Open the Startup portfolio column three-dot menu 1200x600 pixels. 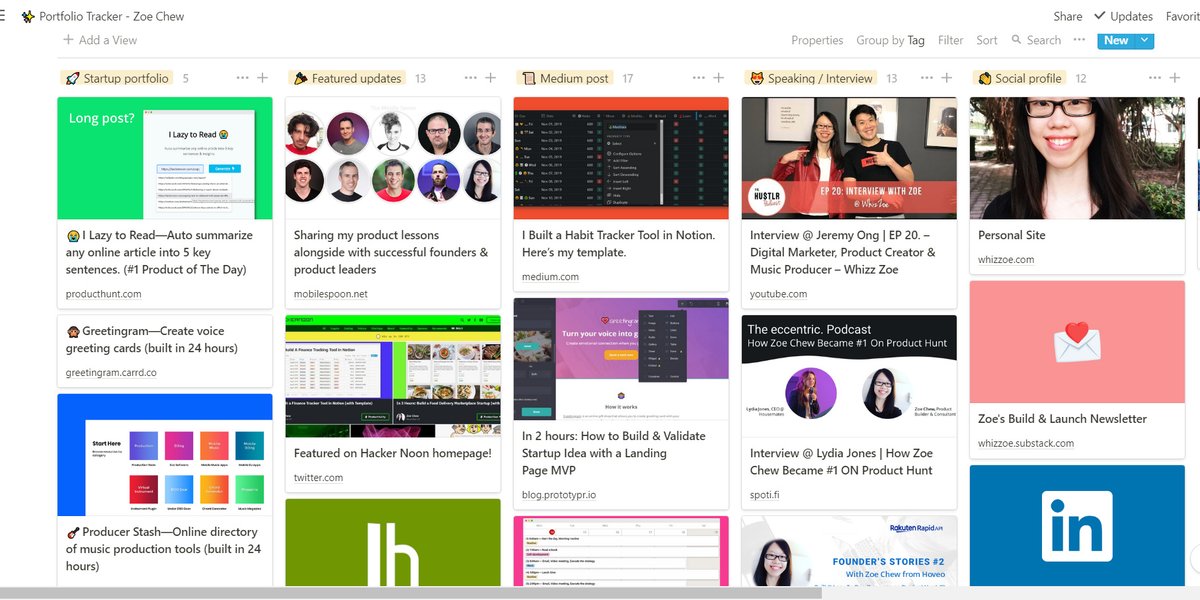tap(242, 78)
